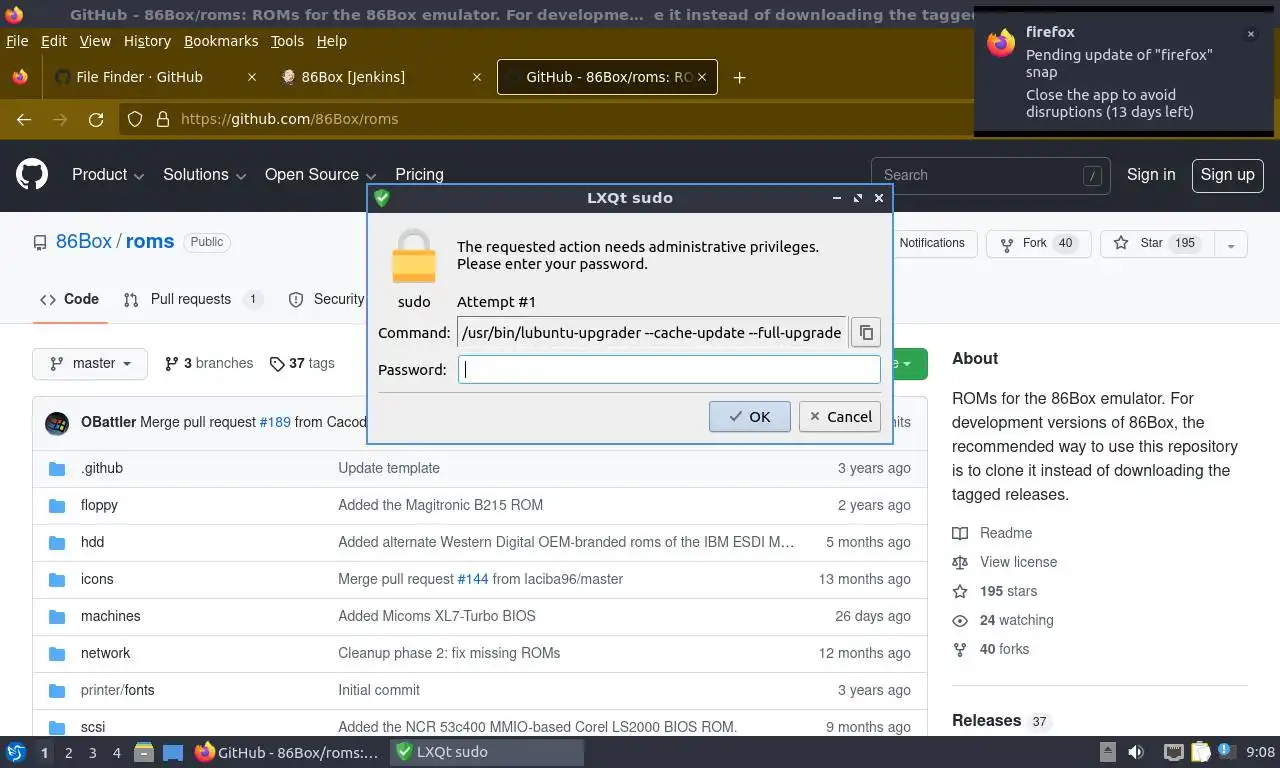Close the 86Box [Jenkins] tab
1280x768 pixels.
click(x=477, y=77)
